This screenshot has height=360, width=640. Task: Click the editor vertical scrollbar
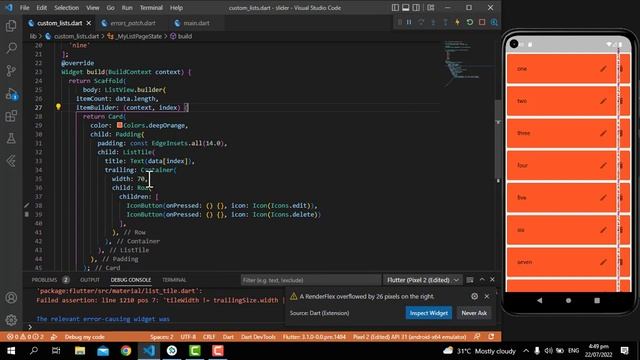[498, 141]
